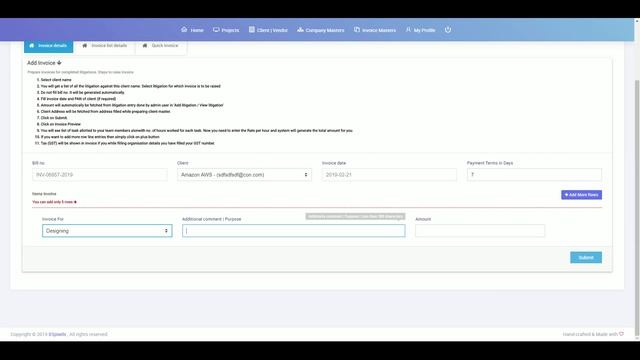Screen dimensions: 640x360
Task: Open the Invoice For dropdown showing Designing
Action: (x=107, y=231)
